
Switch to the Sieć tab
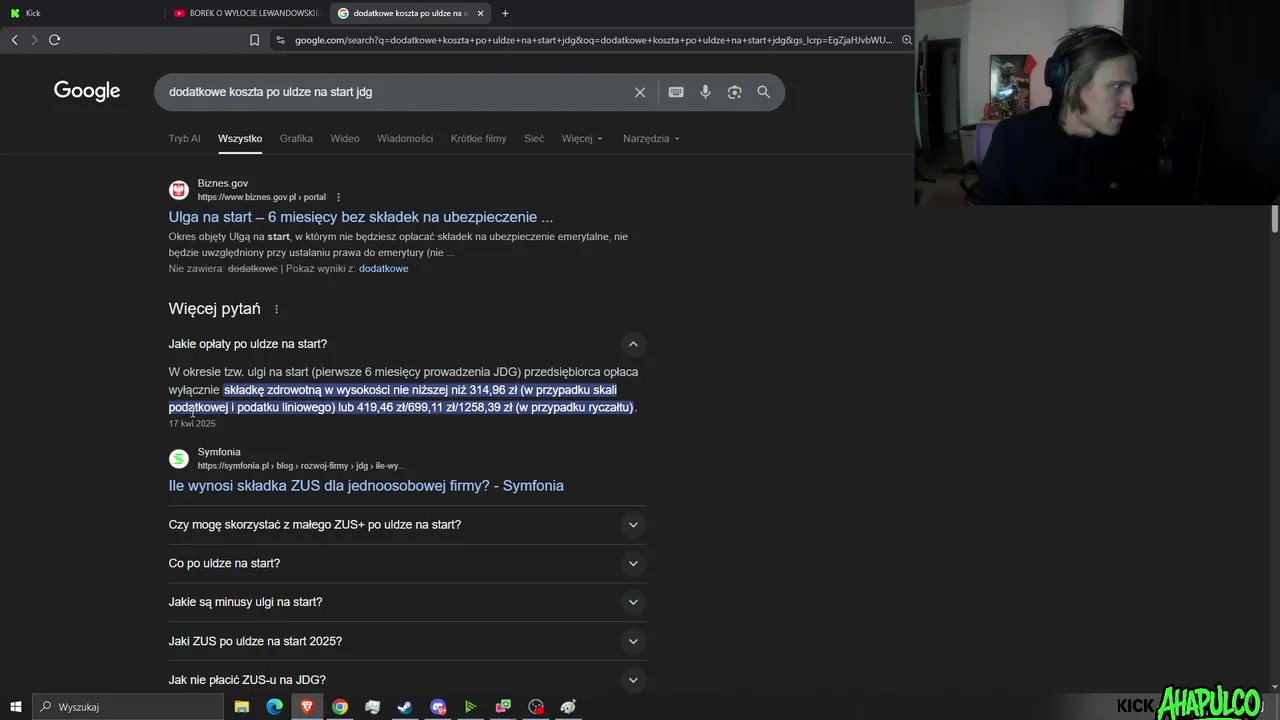(x=534, y=139)
